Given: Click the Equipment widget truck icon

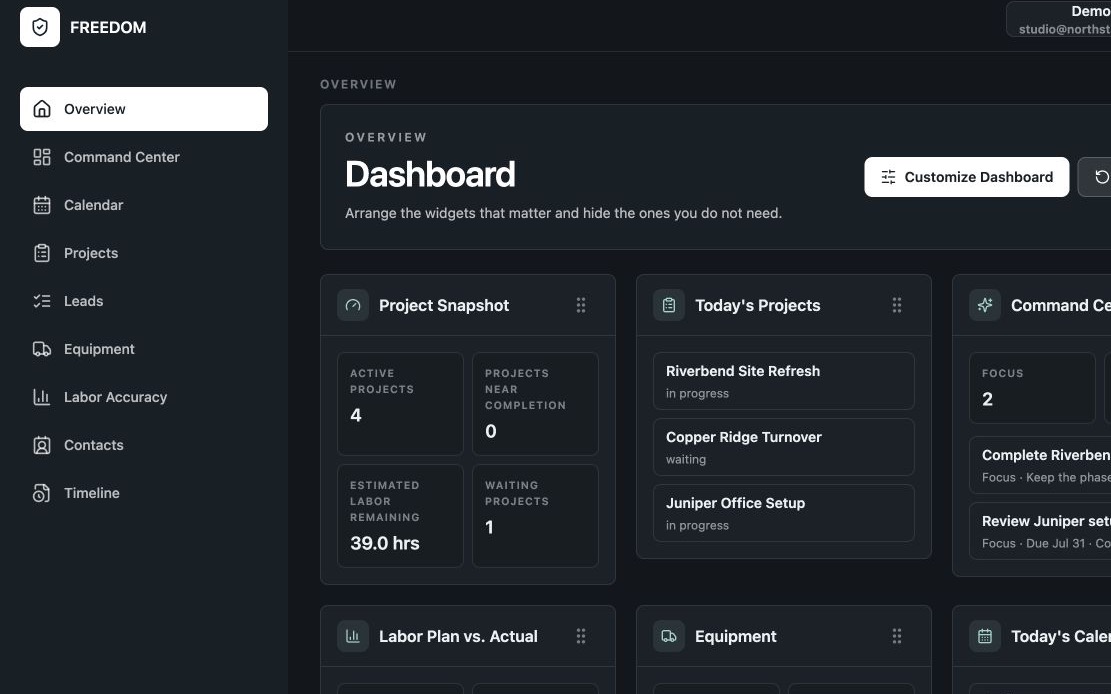Looking at the screenshot, I should pos(669,637).
